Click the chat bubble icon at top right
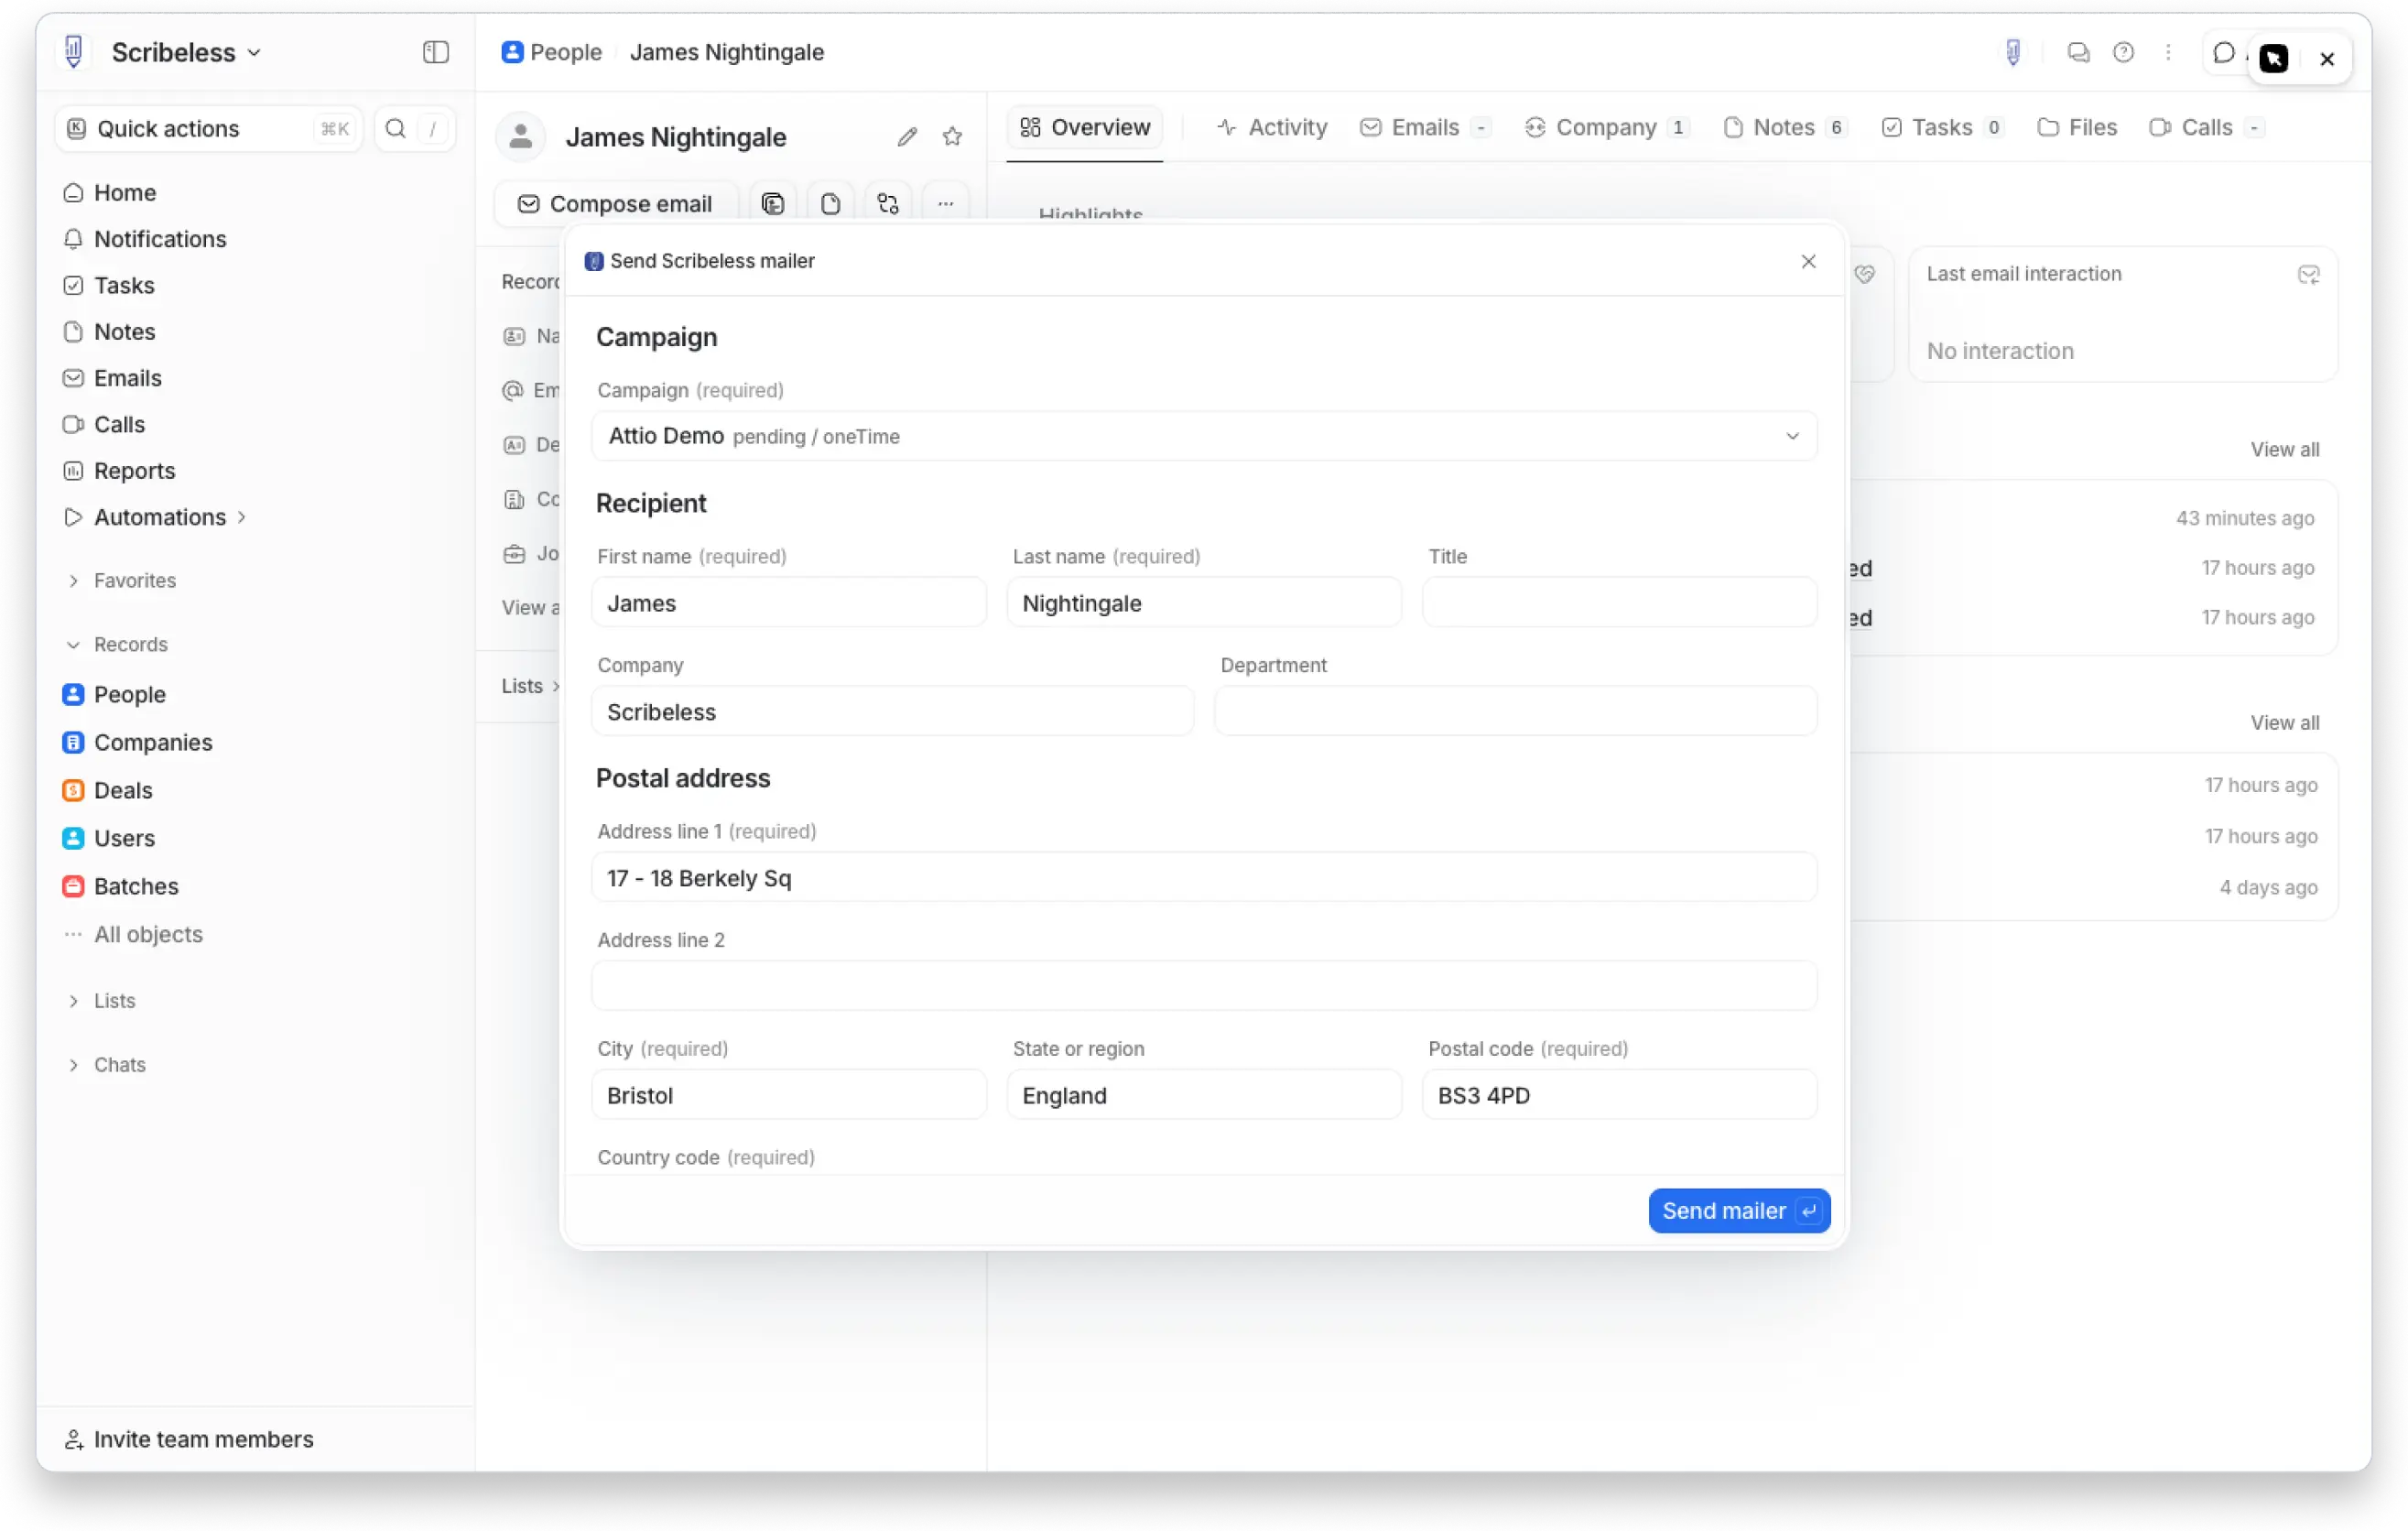This screenshot has height=1531, width=2408. [x=2223, y=52]
